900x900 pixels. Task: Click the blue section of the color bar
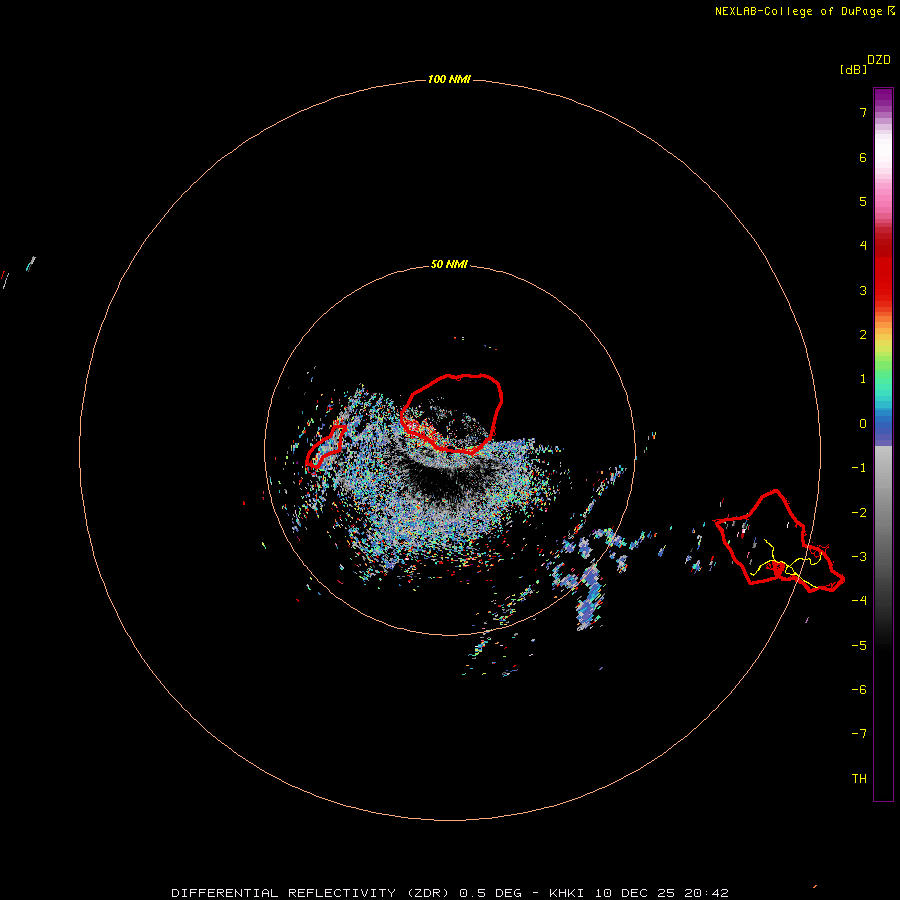pos(883,428)
